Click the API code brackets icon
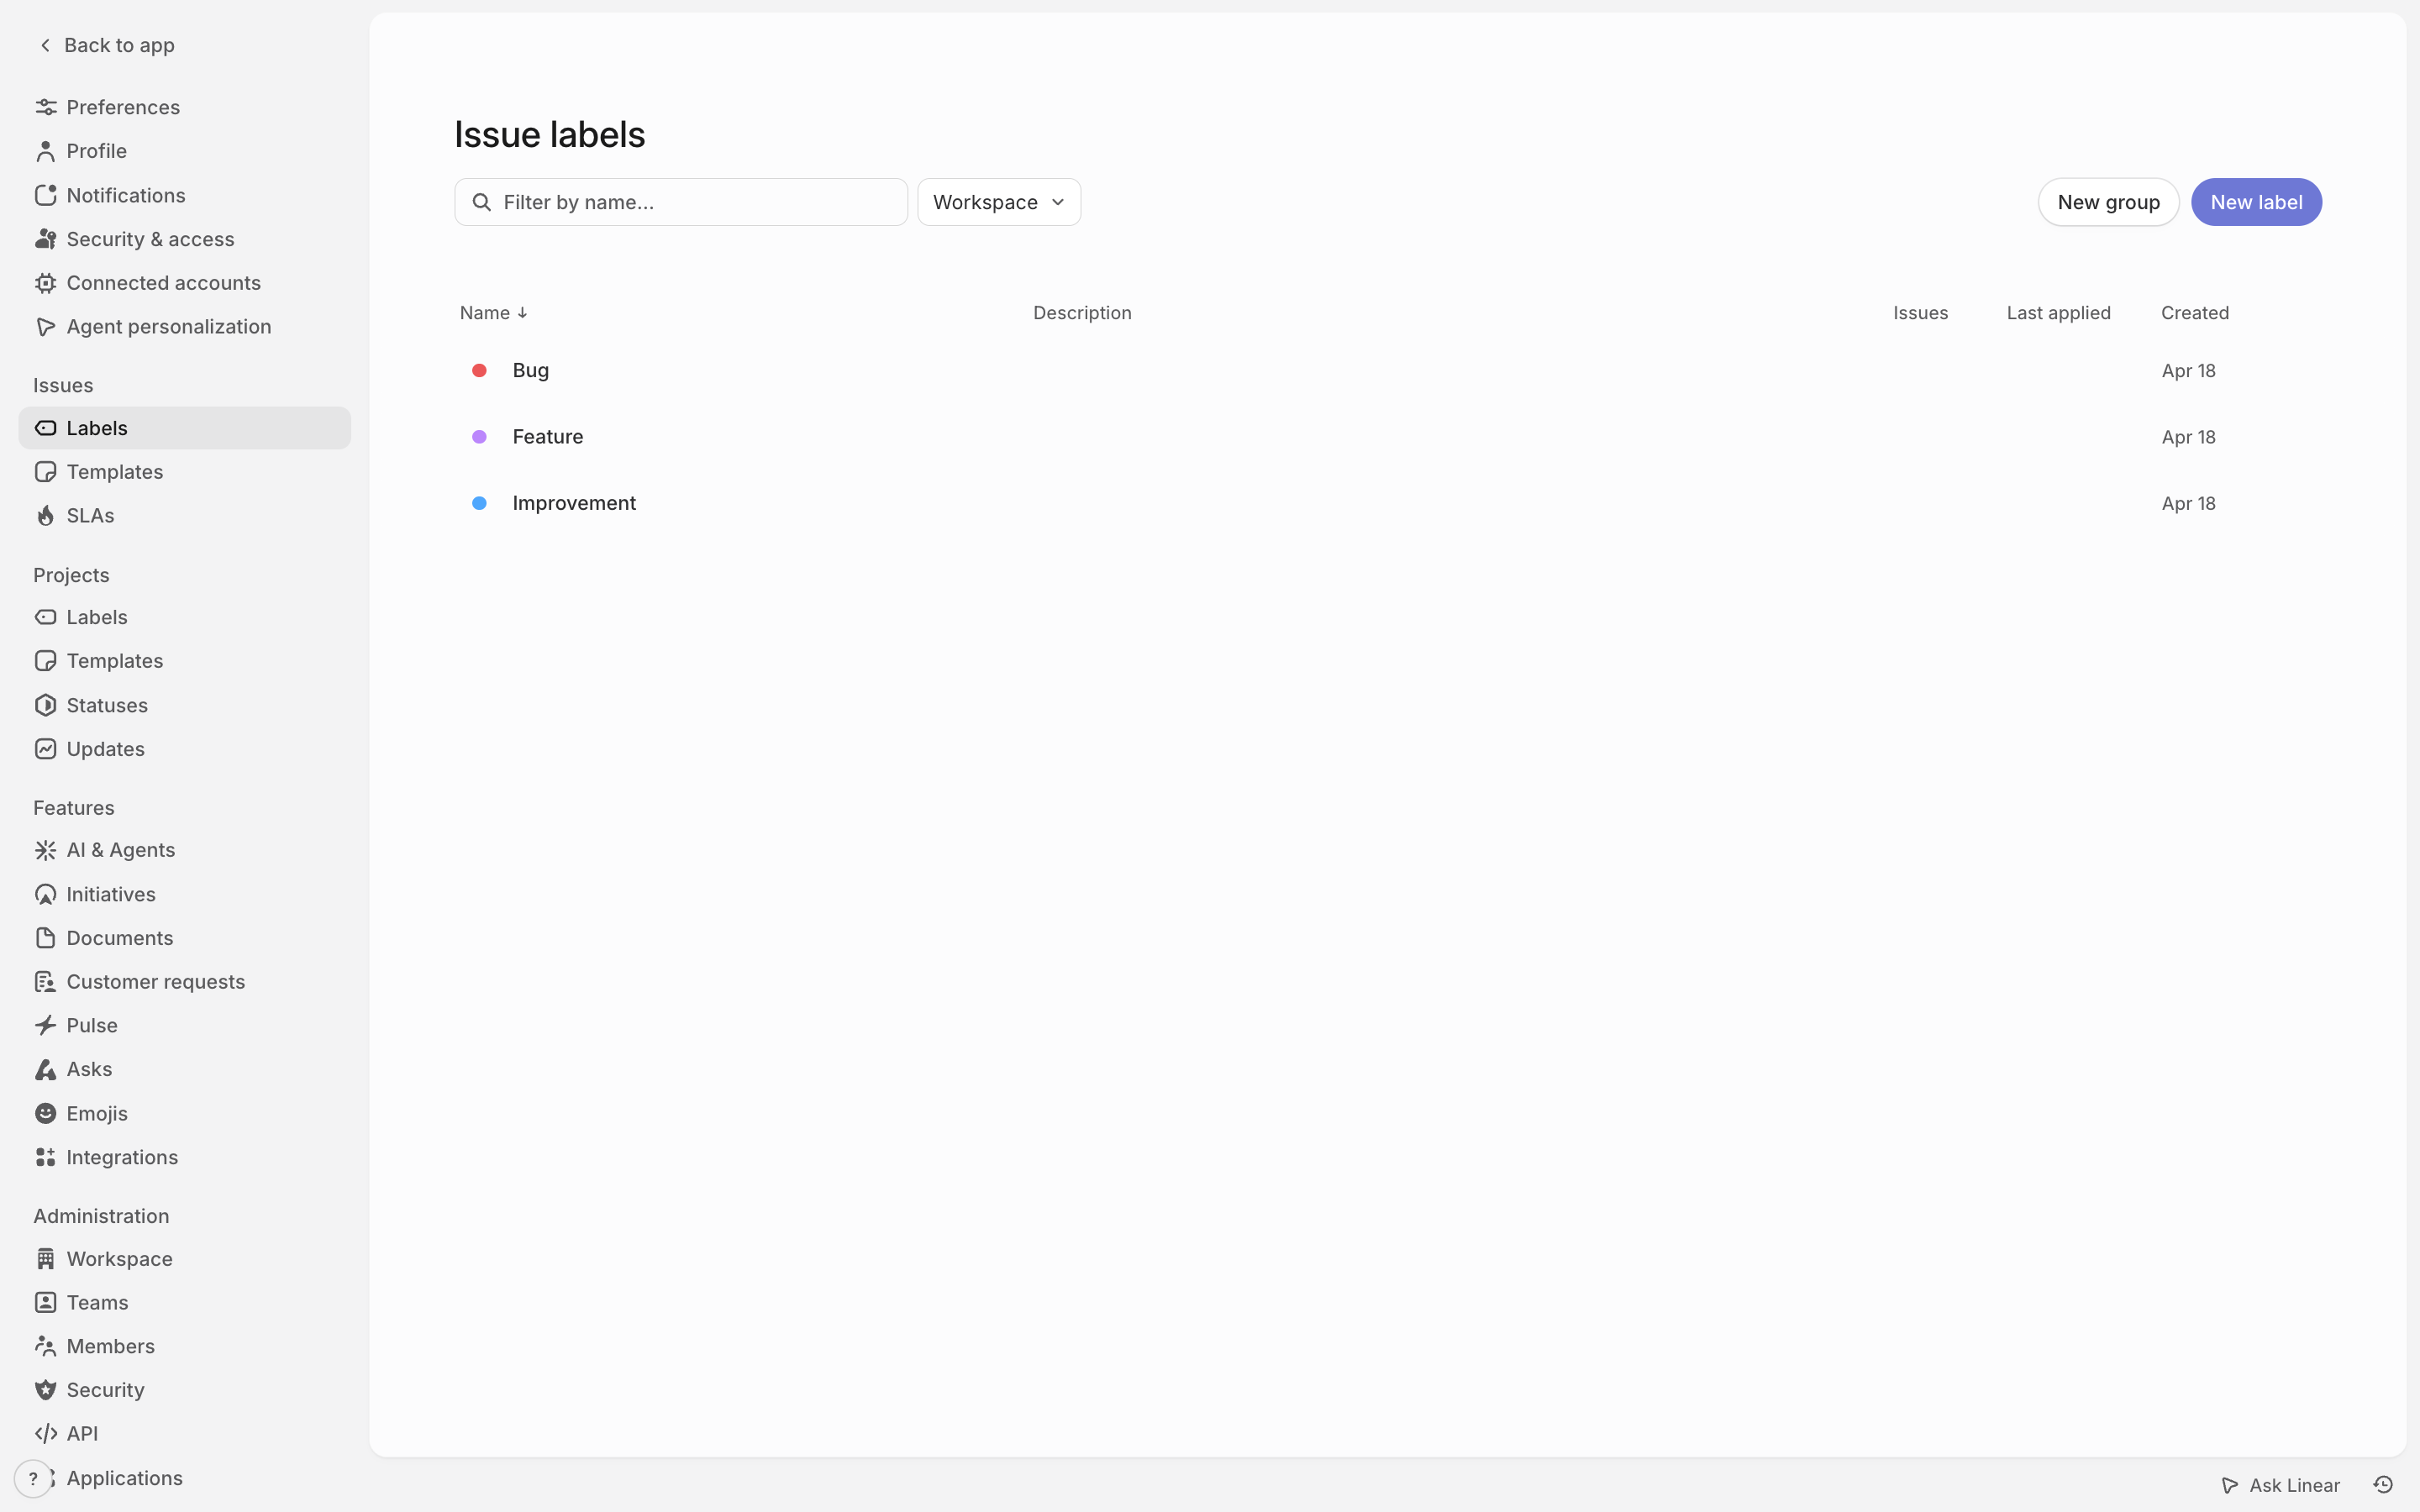 [46, 1434]
